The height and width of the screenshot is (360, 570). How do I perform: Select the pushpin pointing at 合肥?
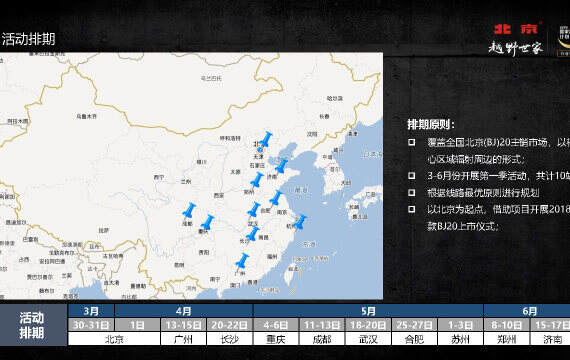[276, 198]
